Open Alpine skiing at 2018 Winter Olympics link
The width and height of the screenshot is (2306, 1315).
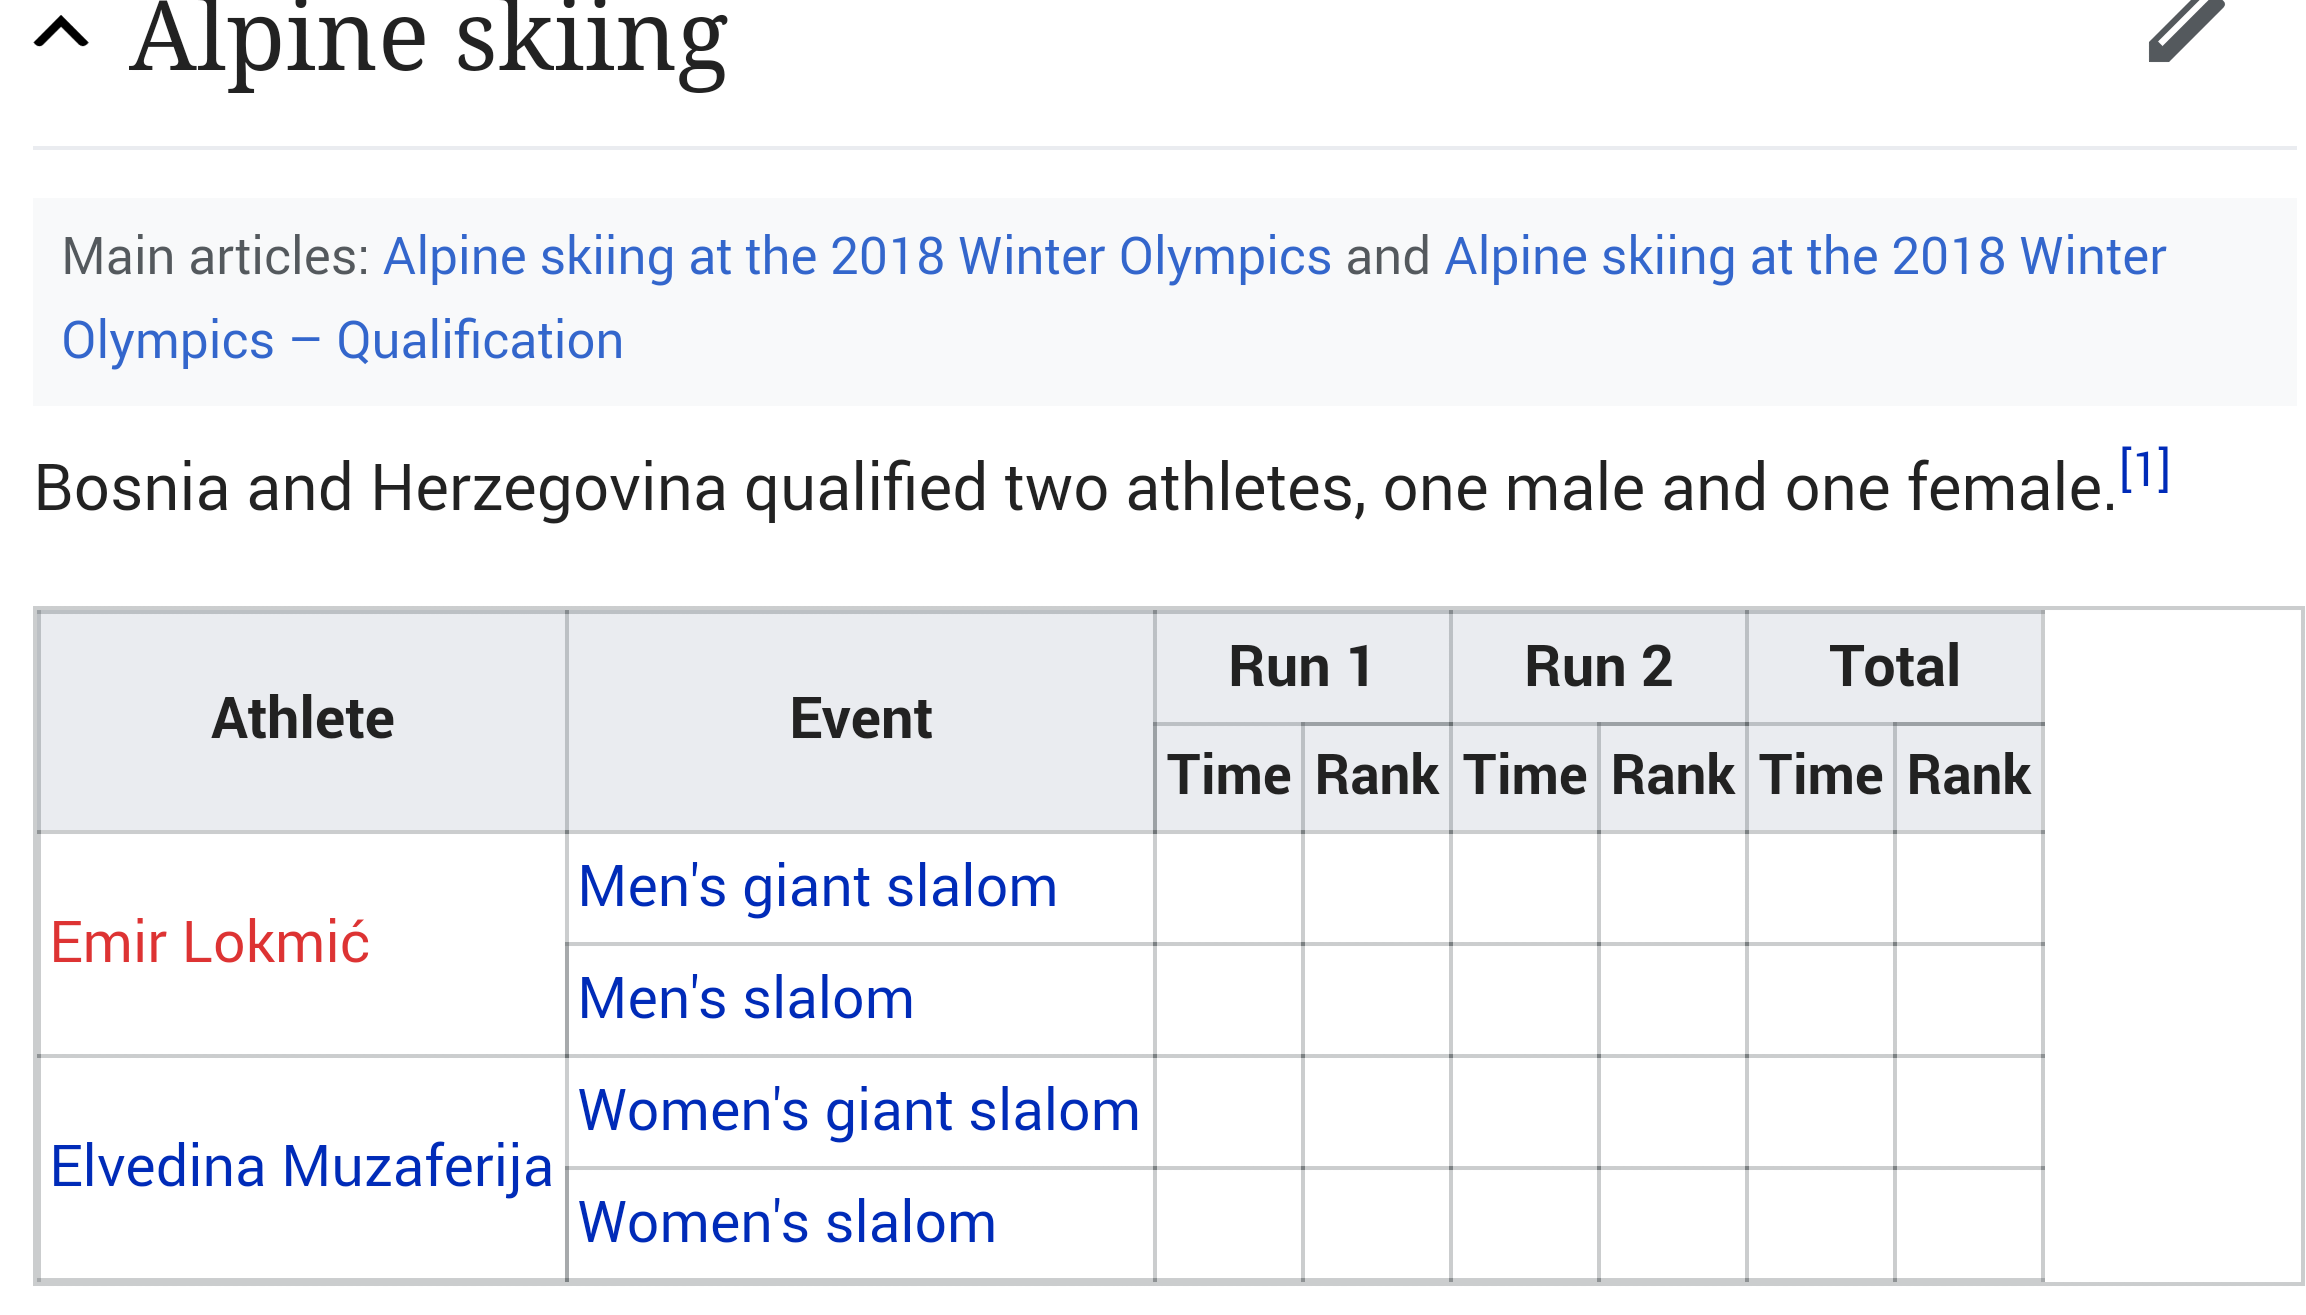coord(857,256)
